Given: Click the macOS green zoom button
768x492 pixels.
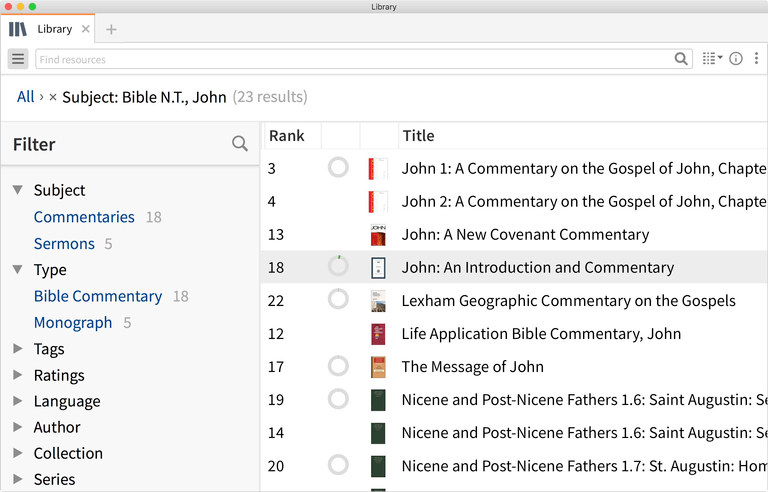Looking at the screenshot, I should click(x=32, y=6).
